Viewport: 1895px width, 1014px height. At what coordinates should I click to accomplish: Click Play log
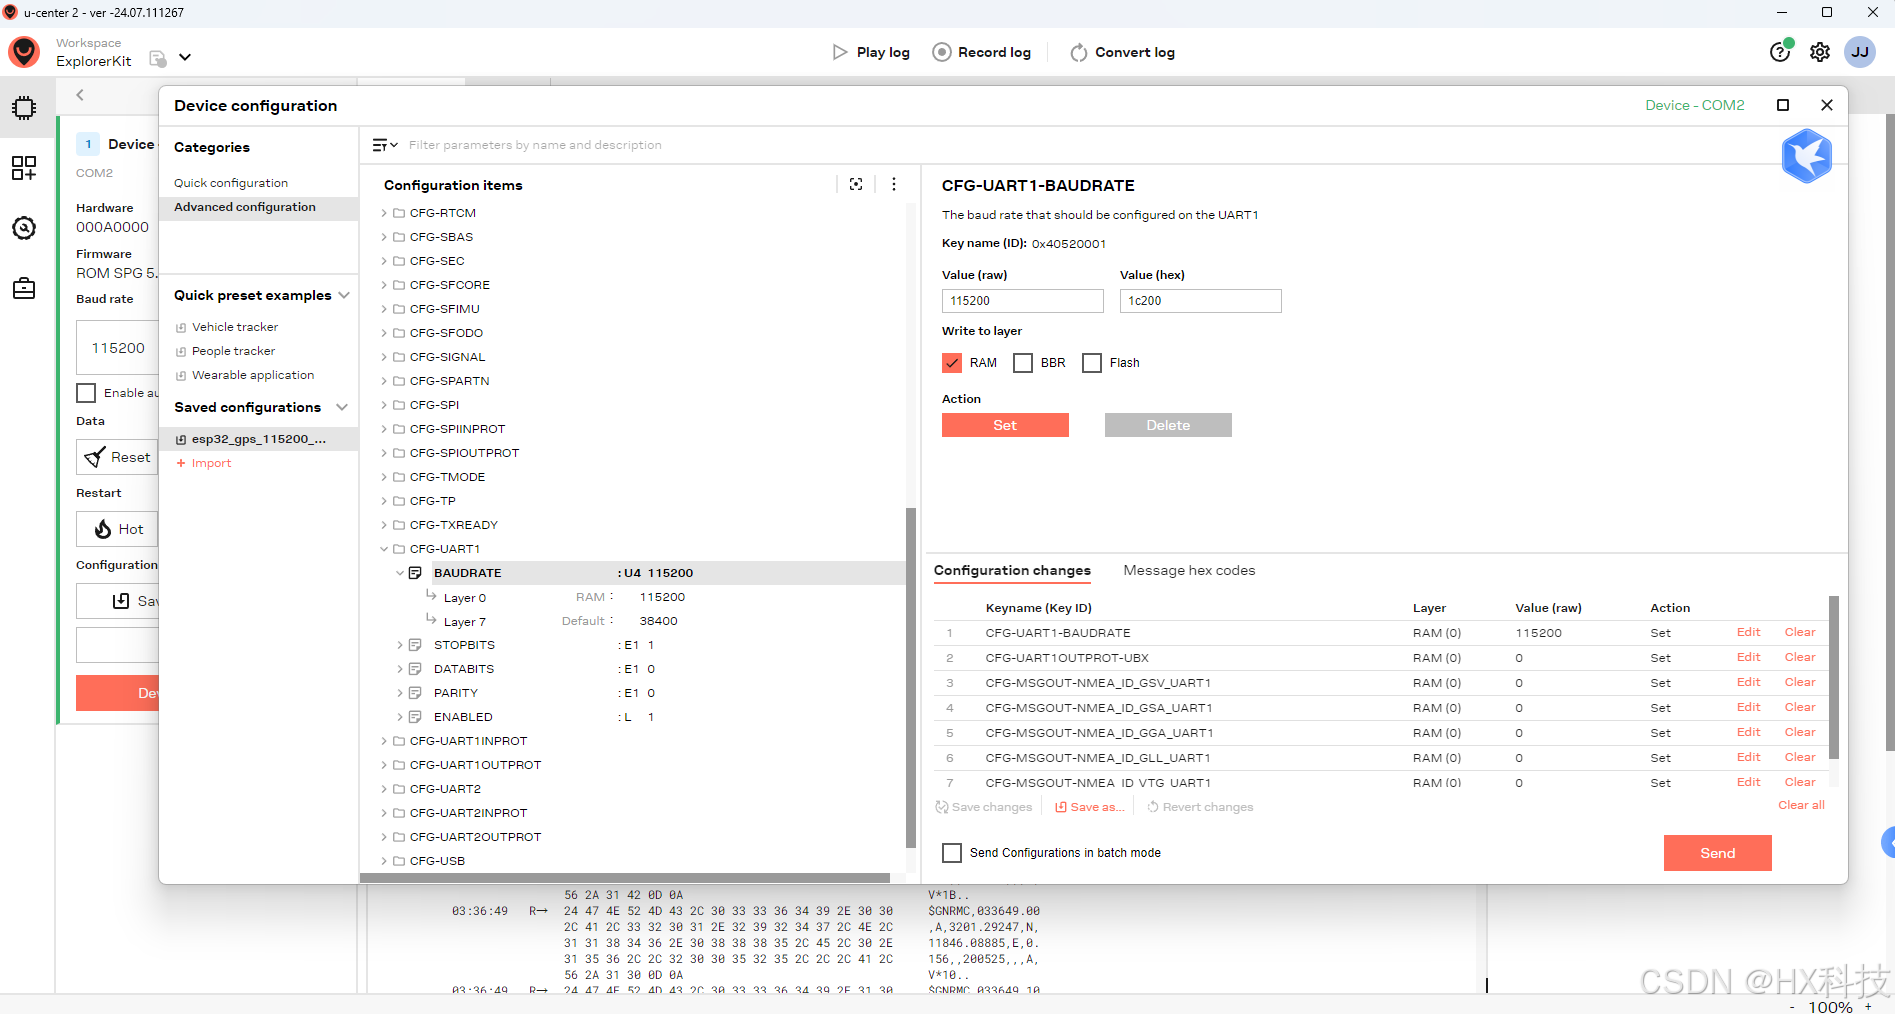click(x=871, y=52)
